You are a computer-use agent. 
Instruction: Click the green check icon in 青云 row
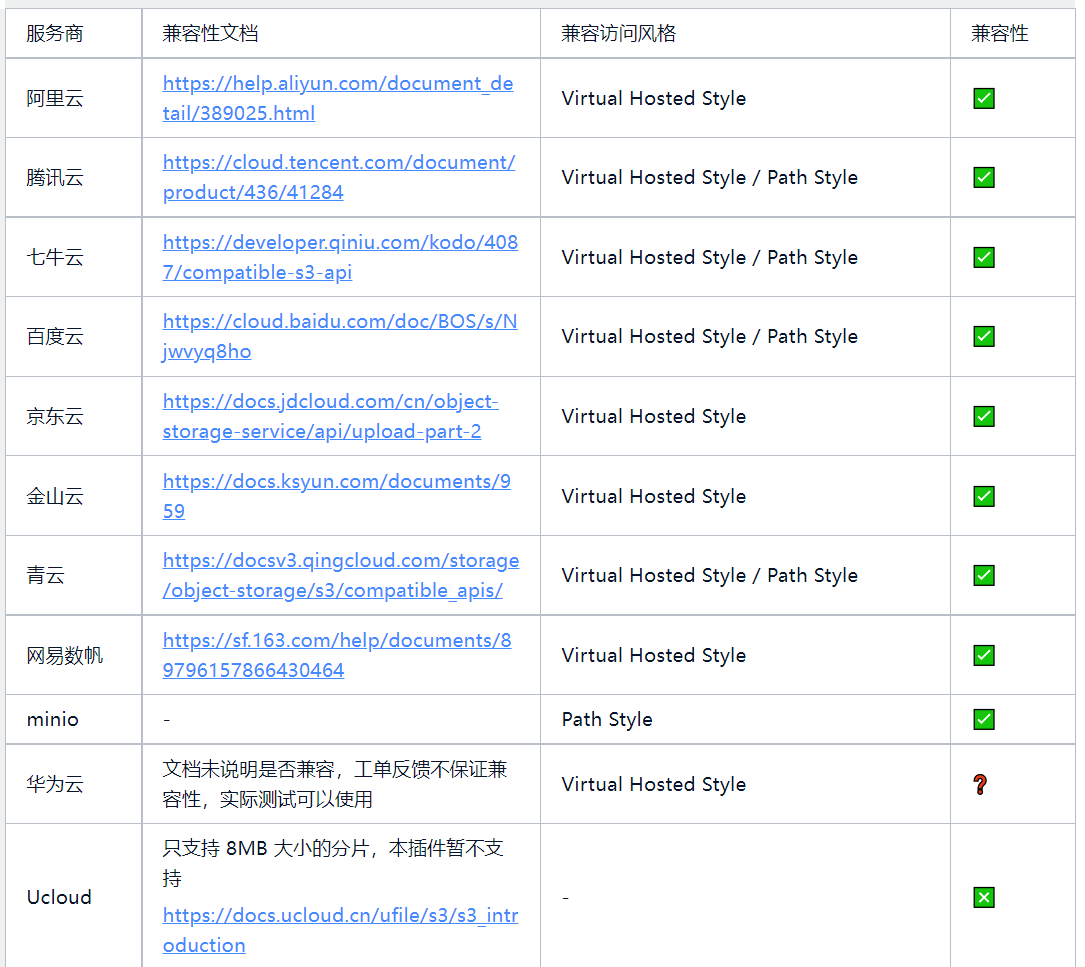(x=983, y=575)
